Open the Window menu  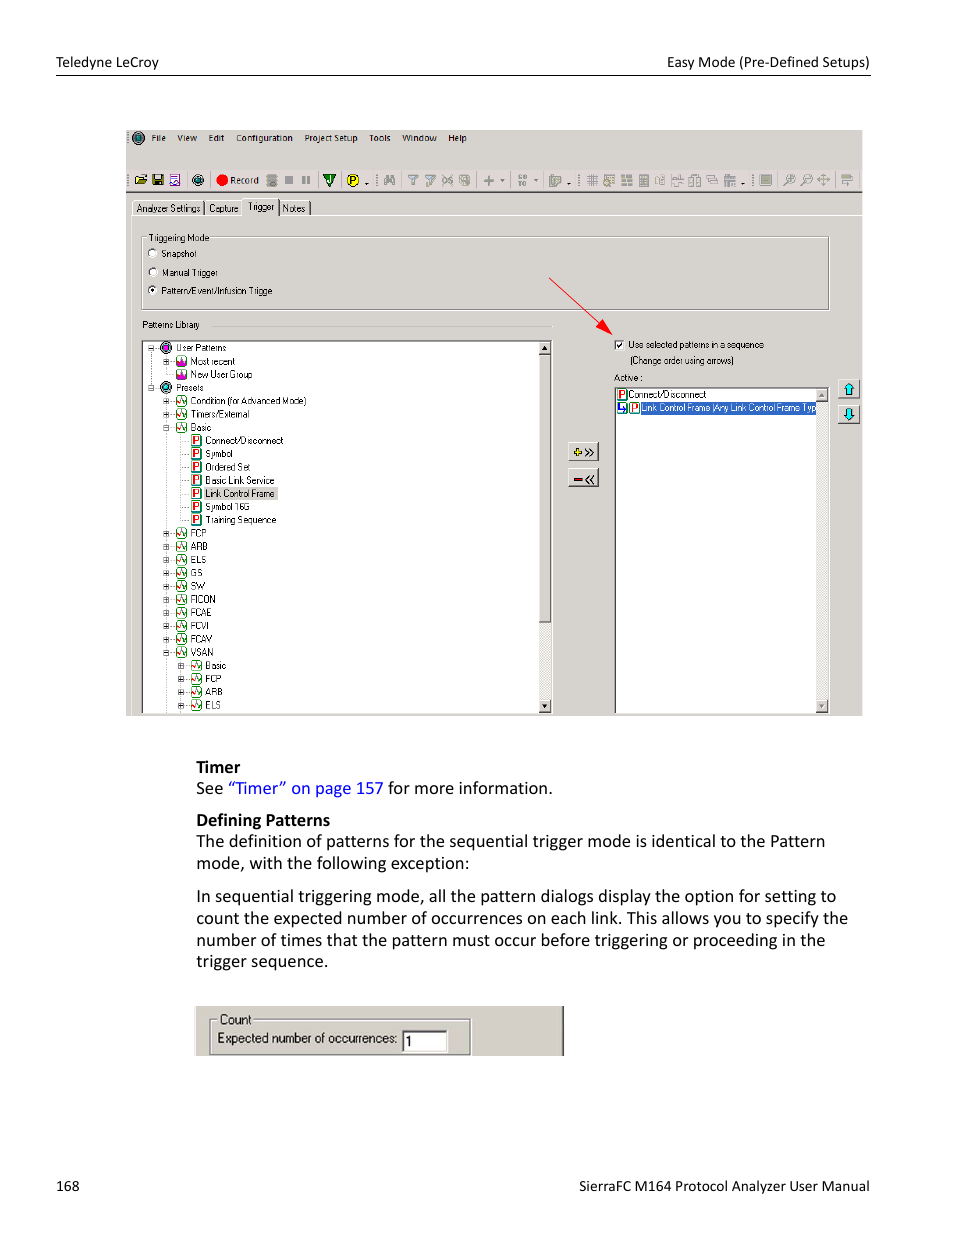[x=419, y=138]
